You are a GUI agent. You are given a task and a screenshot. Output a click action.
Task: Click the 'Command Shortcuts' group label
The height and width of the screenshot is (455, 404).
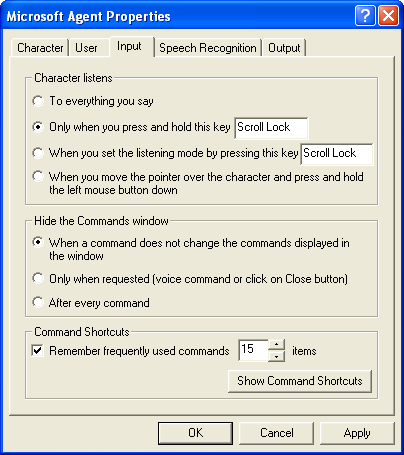[x=82, y=332]
